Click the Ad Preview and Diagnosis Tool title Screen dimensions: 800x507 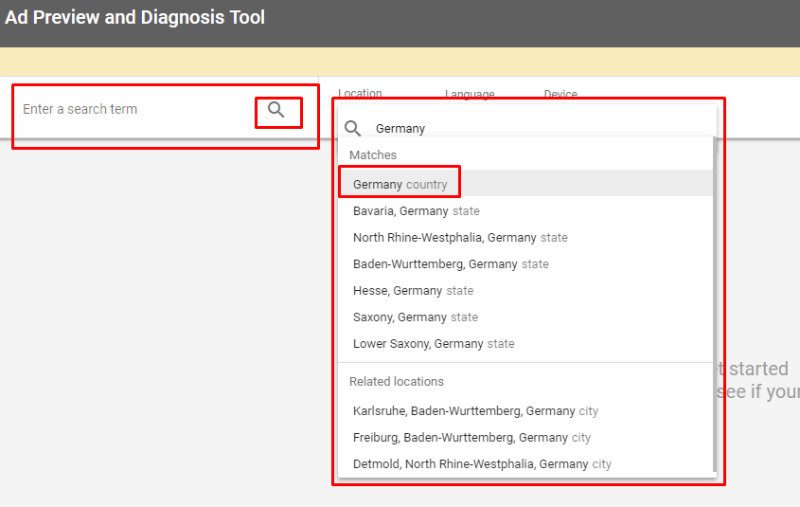pos(135,17)
